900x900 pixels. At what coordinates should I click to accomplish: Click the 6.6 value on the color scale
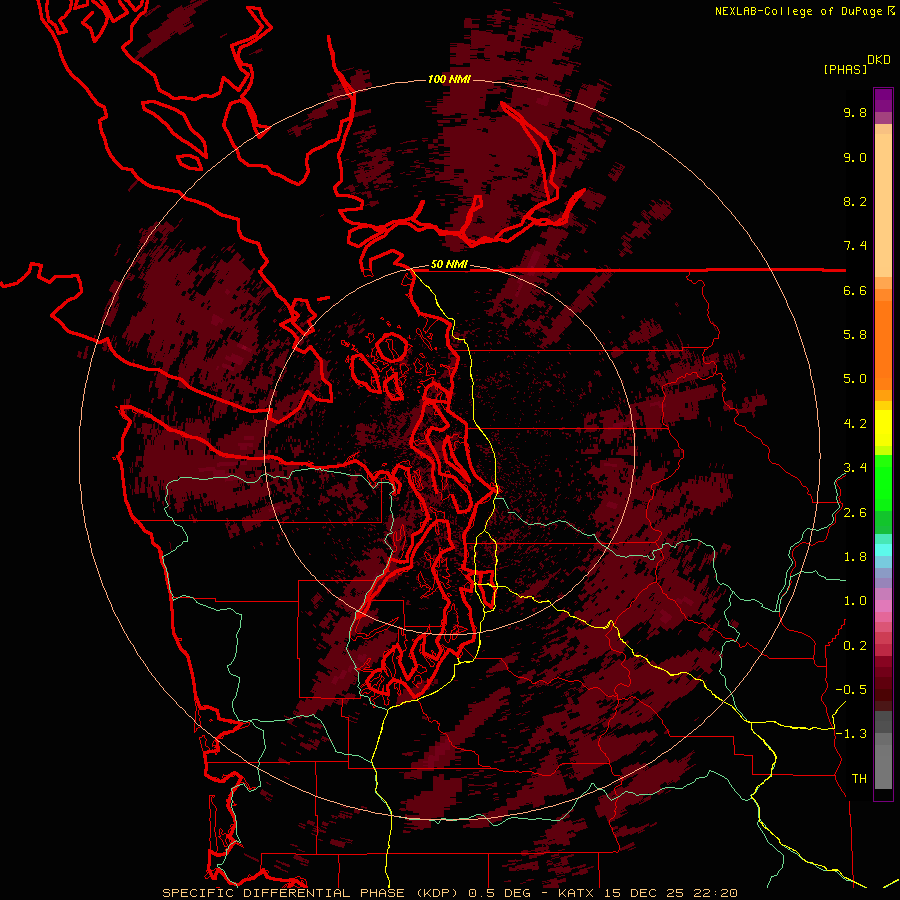click(x=855, y=290)
